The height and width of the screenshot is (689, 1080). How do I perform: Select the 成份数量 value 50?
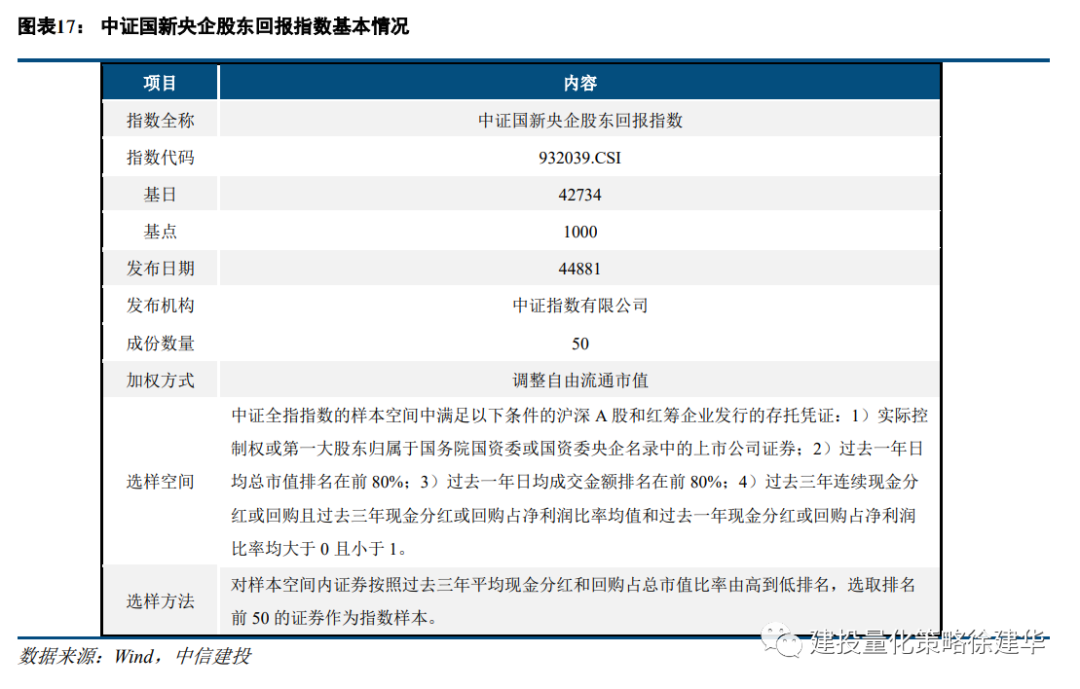pyautogui.click(x=580, y=344)
